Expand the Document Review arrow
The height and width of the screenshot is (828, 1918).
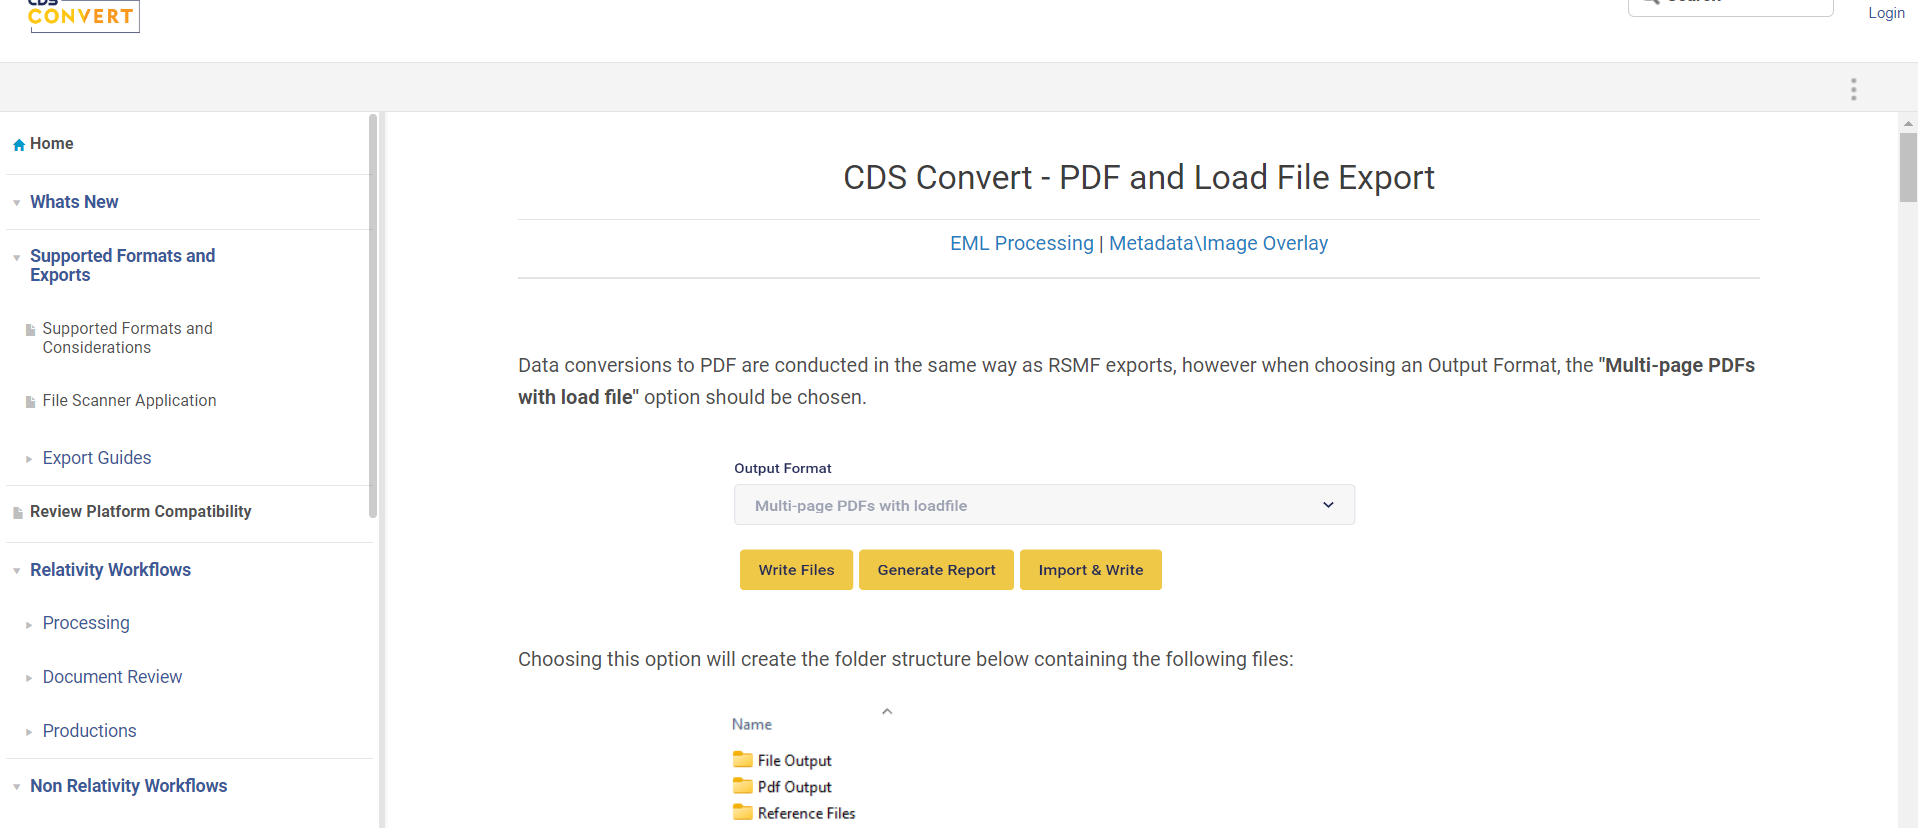point(29,678)
